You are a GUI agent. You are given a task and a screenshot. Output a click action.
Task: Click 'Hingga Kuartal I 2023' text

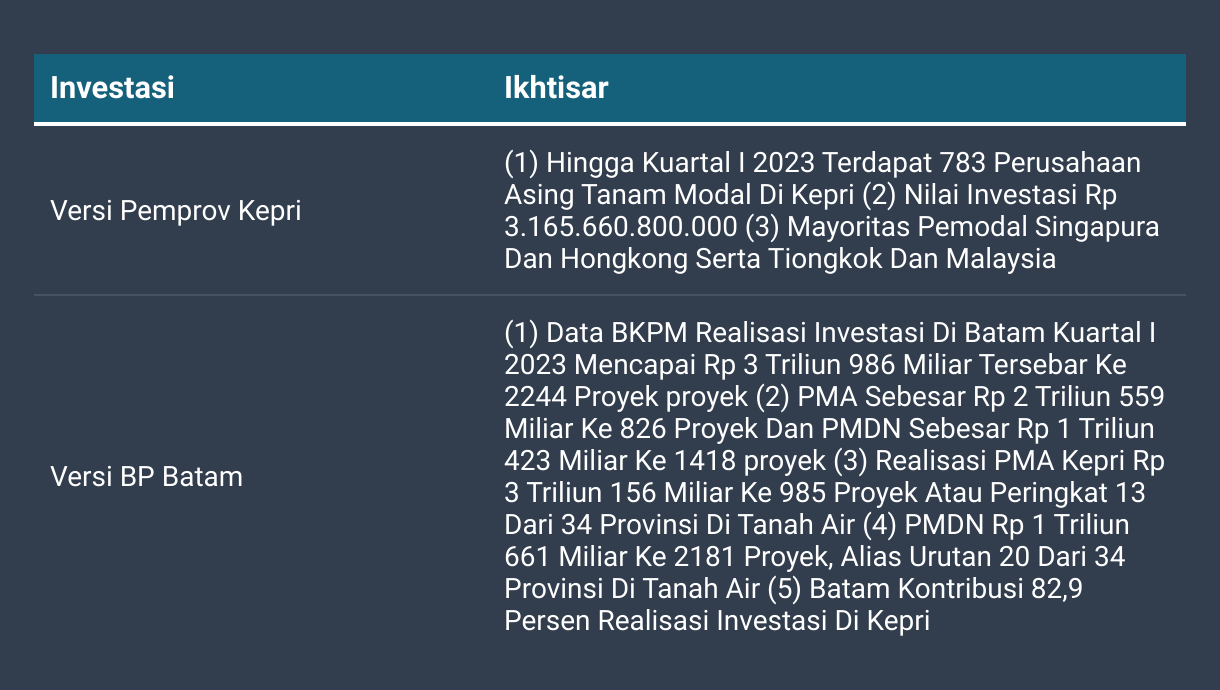click(x=669, y=163)
